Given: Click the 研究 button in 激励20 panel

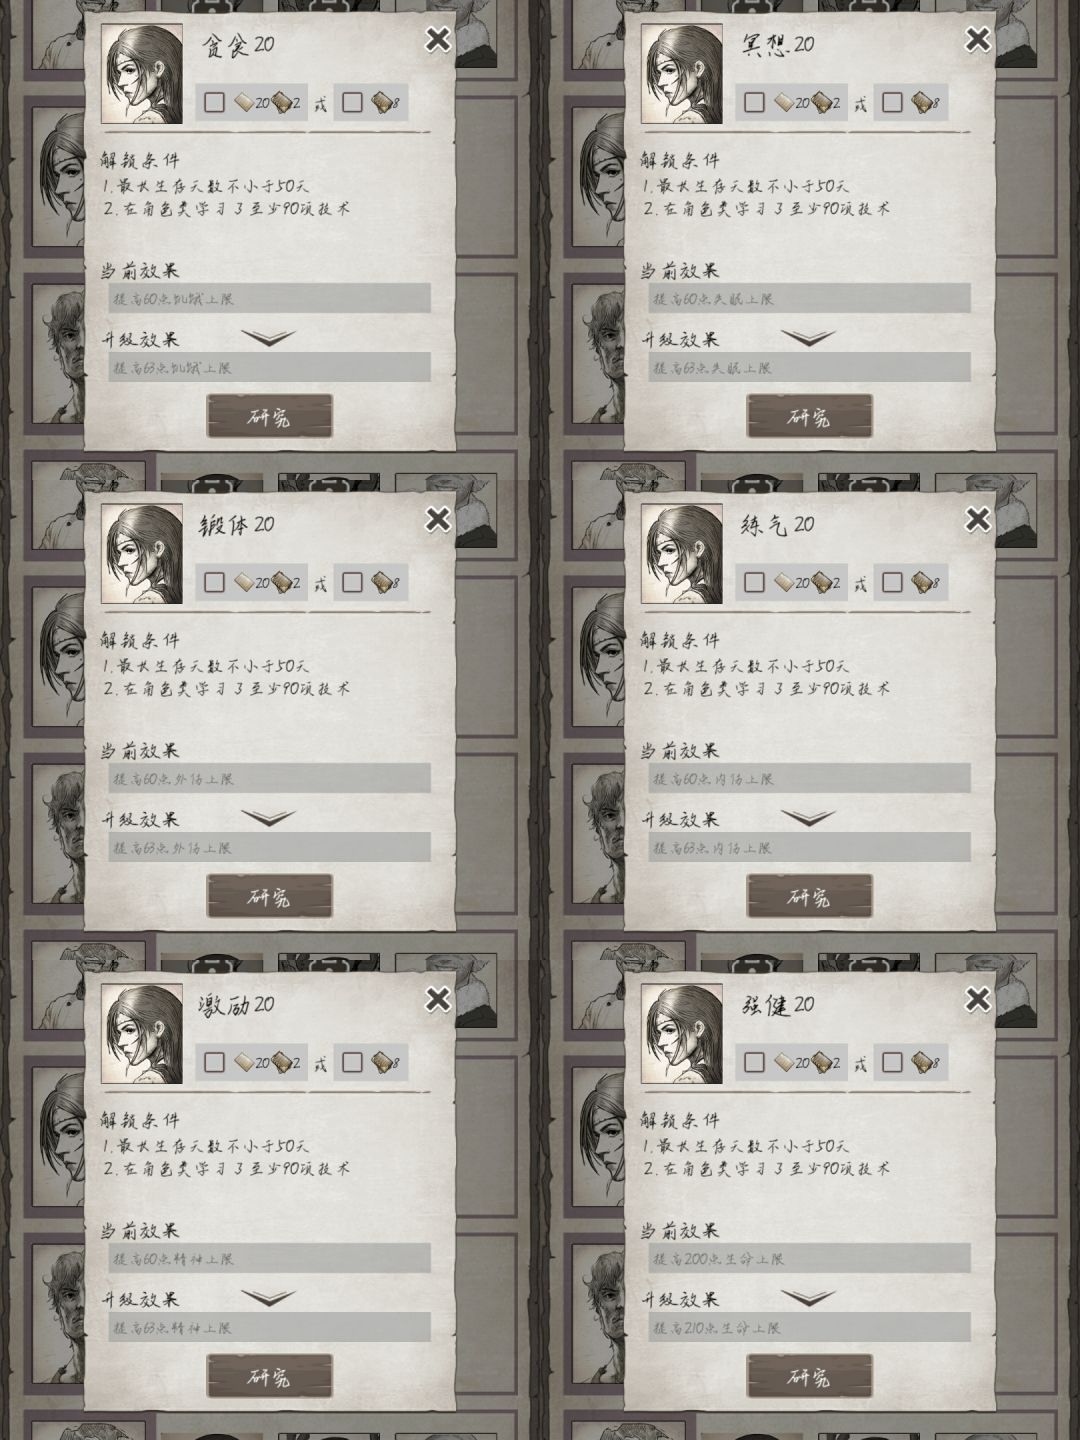Looking at the screenshot, I should 270,1376.
